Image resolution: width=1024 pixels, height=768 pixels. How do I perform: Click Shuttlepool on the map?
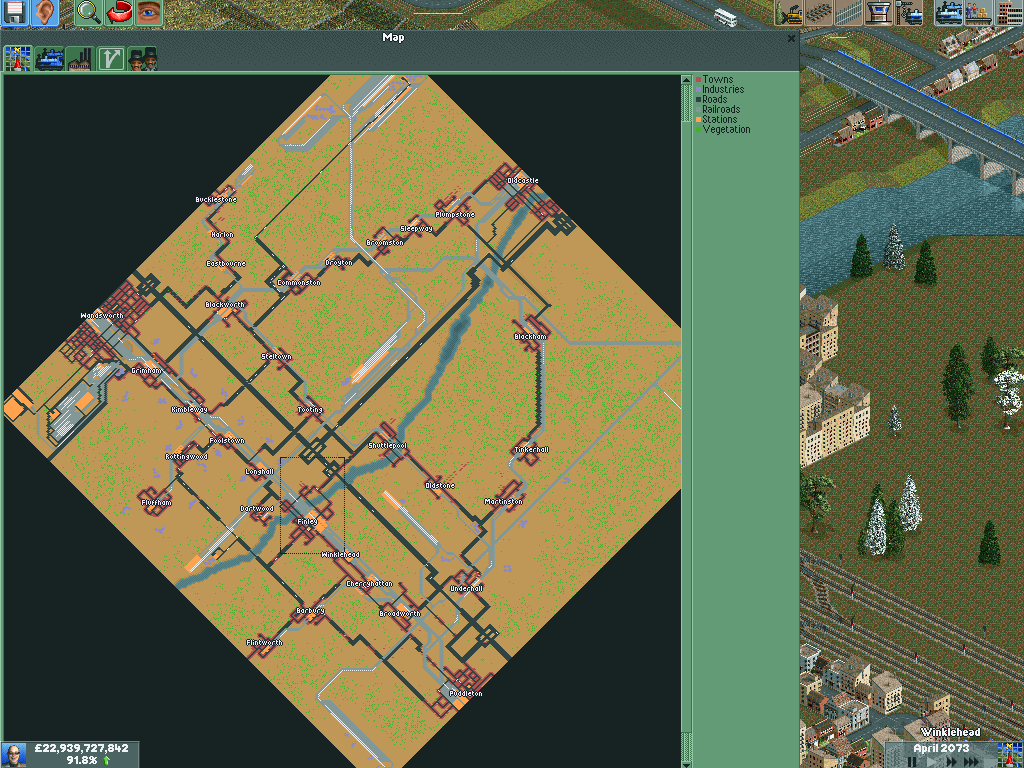[387, 445]
